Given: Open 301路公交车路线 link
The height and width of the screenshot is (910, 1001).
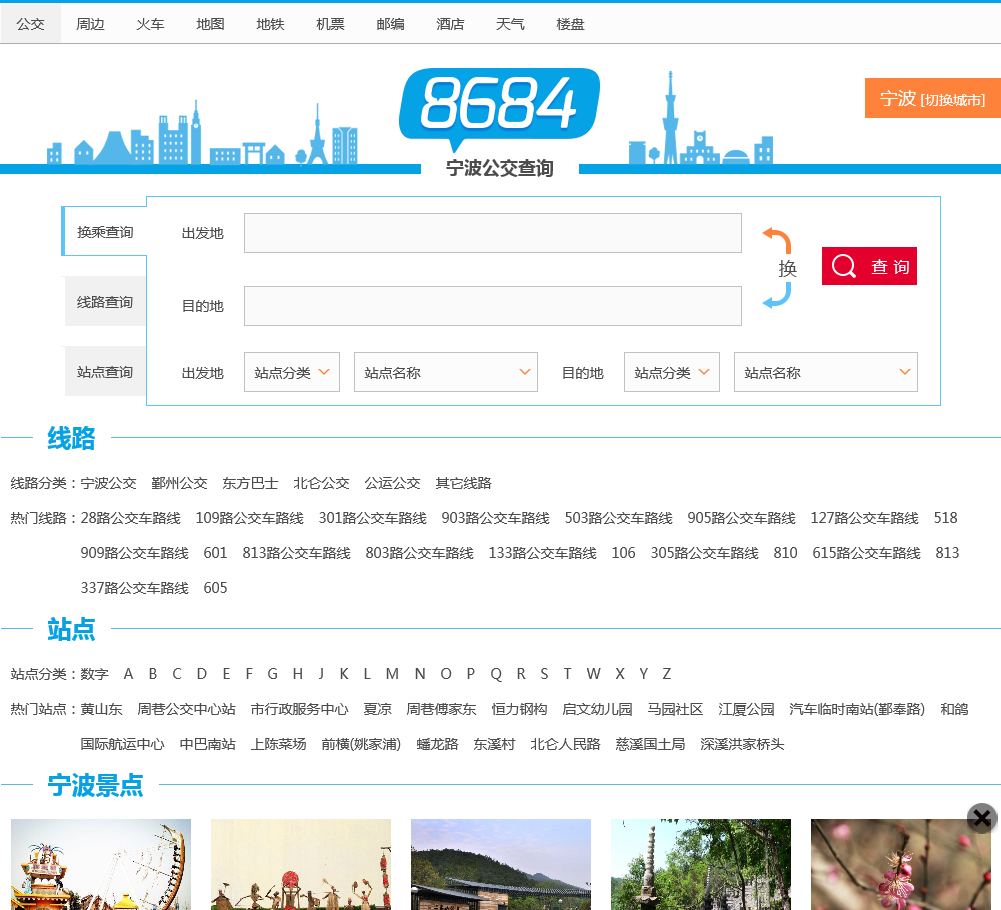Looking at the screenshot, I should (373, 518).
